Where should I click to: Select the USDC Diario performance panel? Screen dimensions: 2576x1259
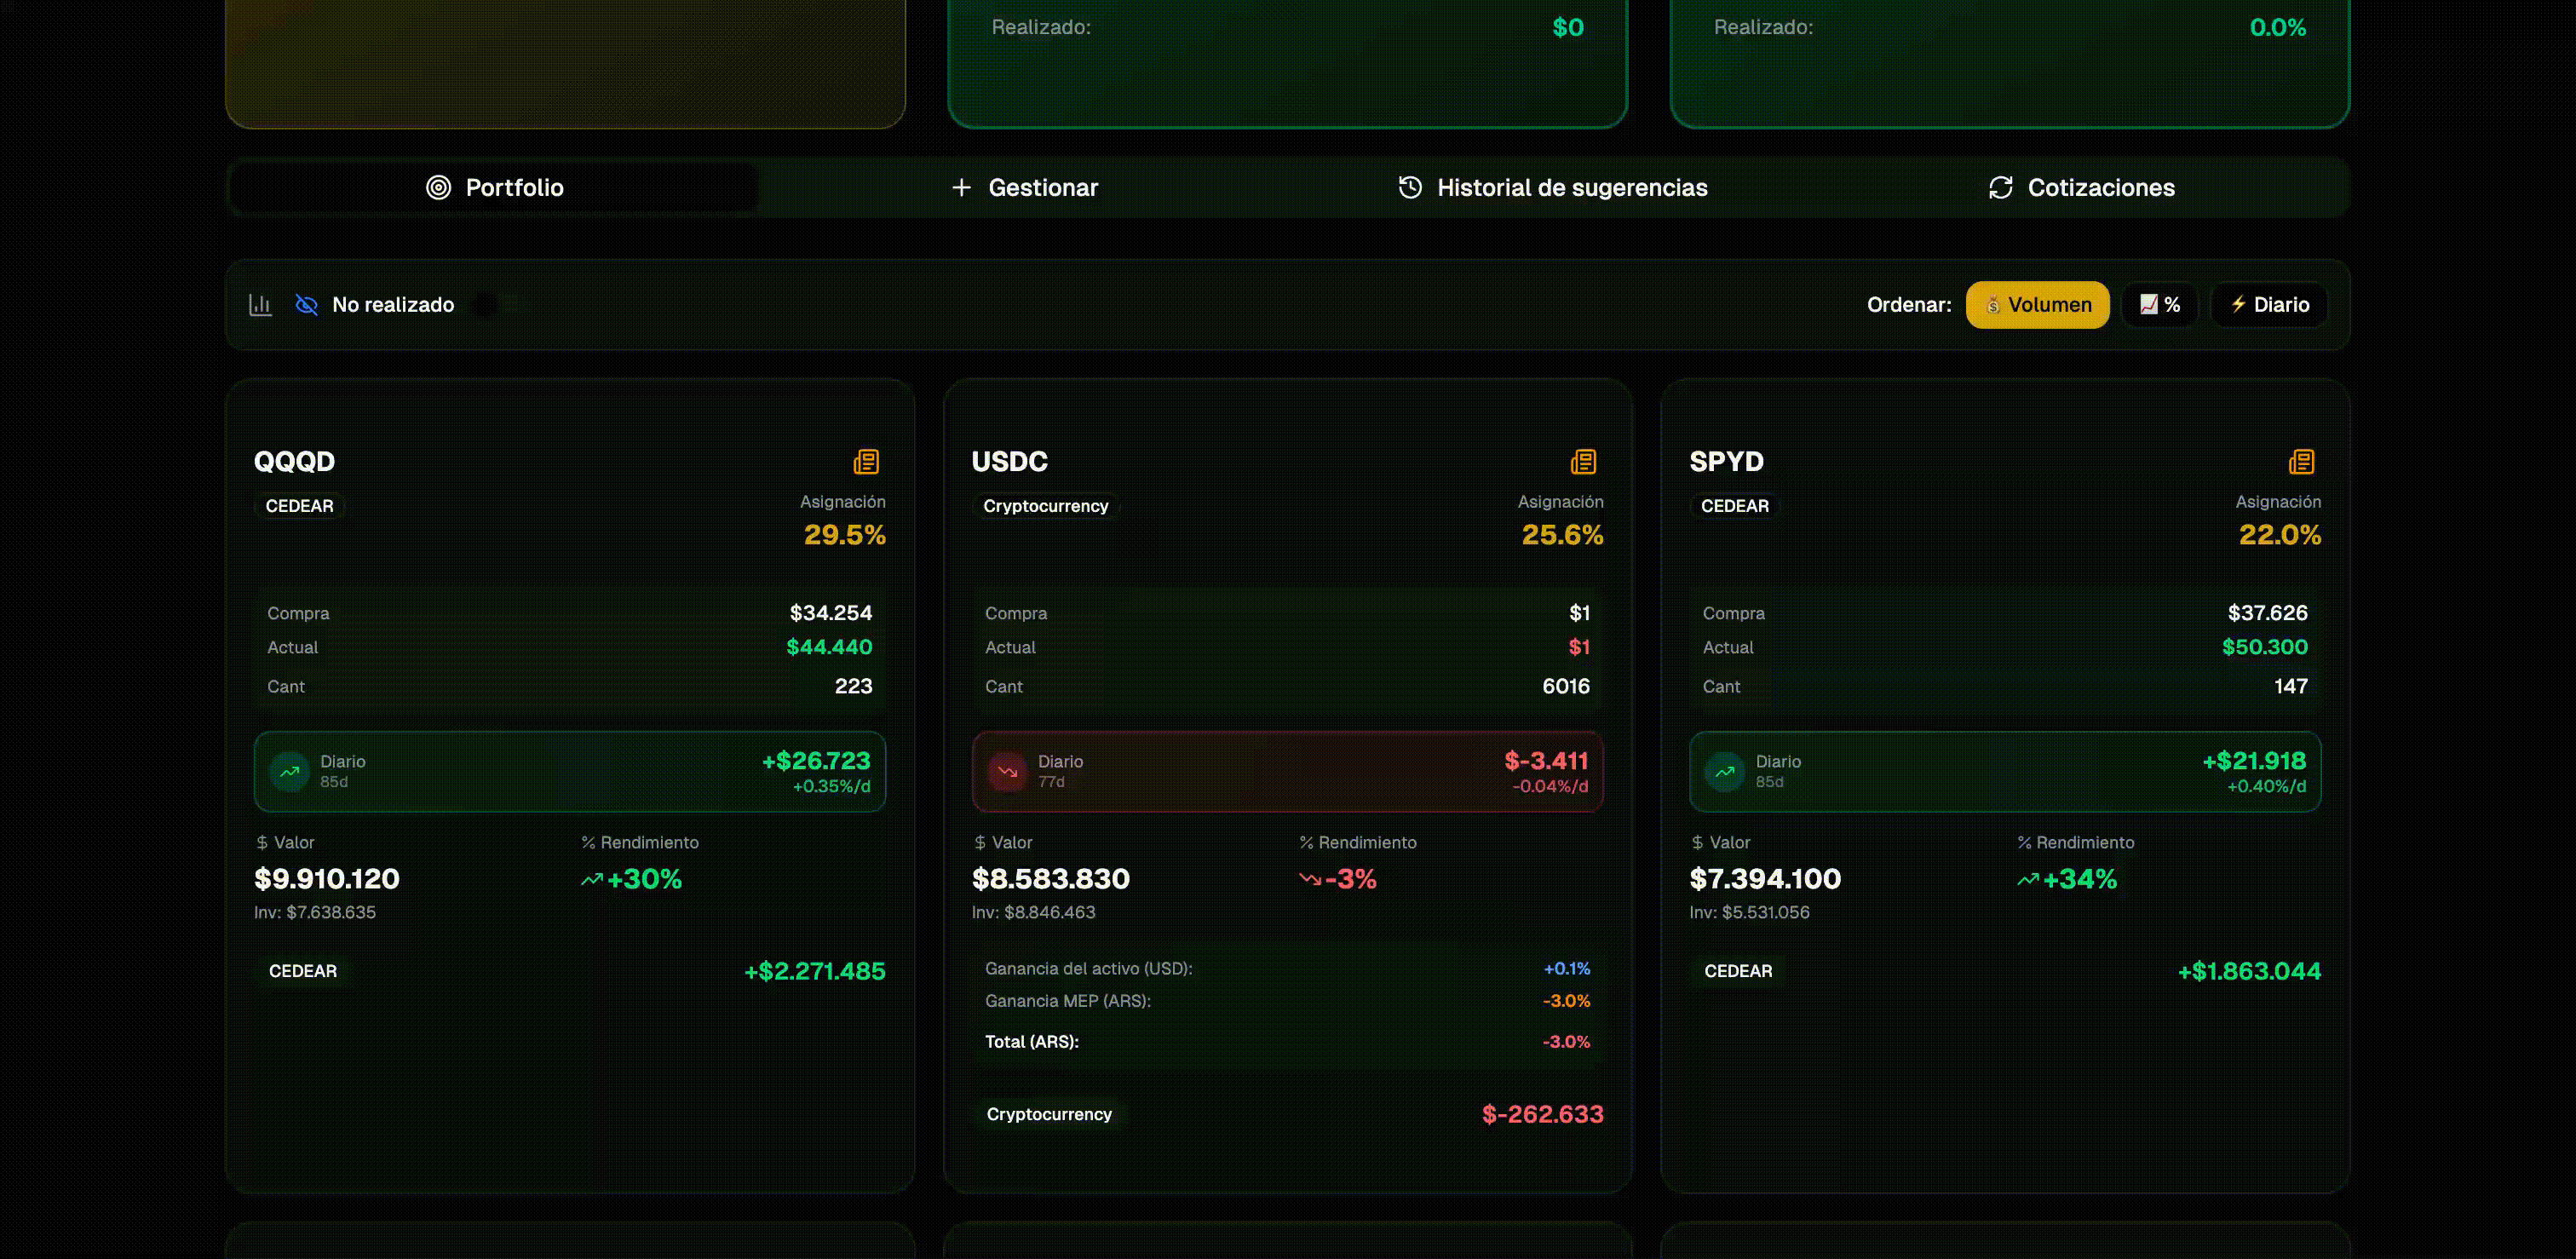(1287, 771)
